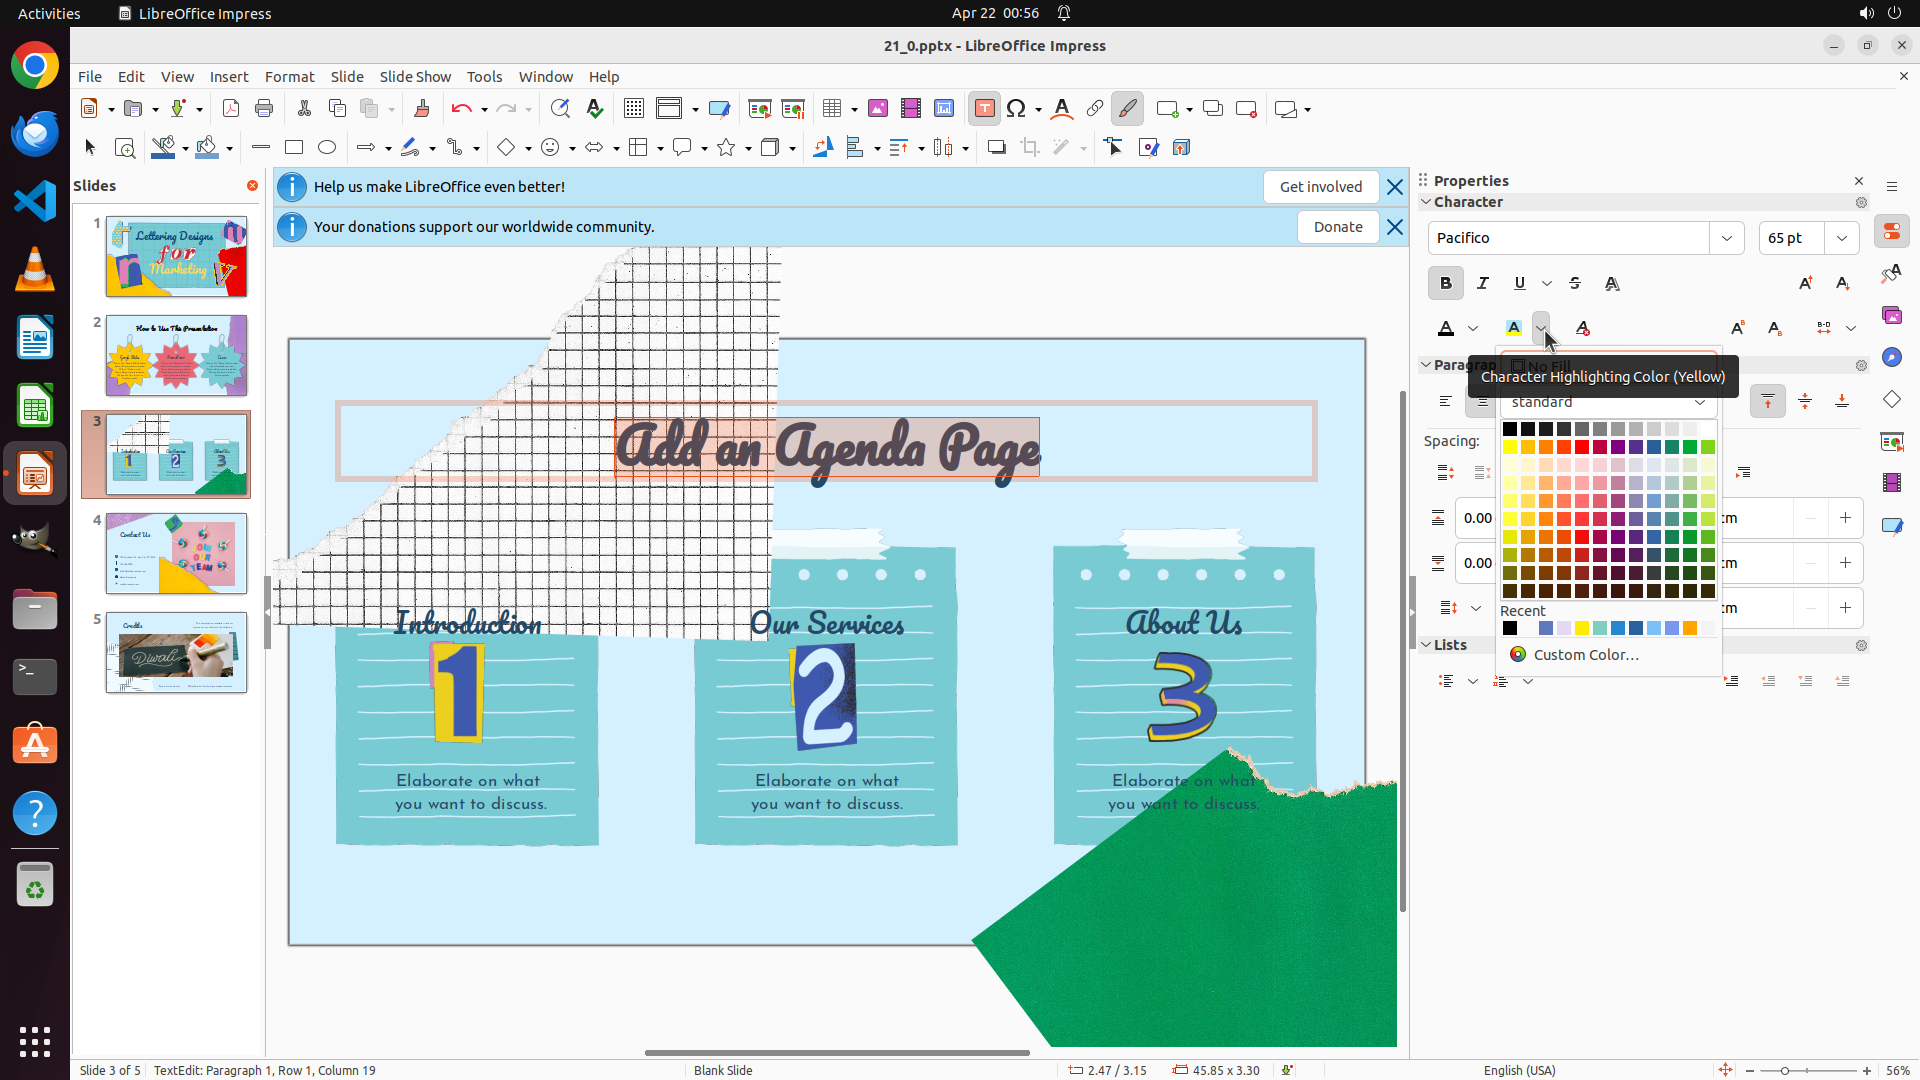The height and width of the screenshot is (1080, 1920).
Task: Collapse the Lists section in Properties
Action: pos(1427,645)
